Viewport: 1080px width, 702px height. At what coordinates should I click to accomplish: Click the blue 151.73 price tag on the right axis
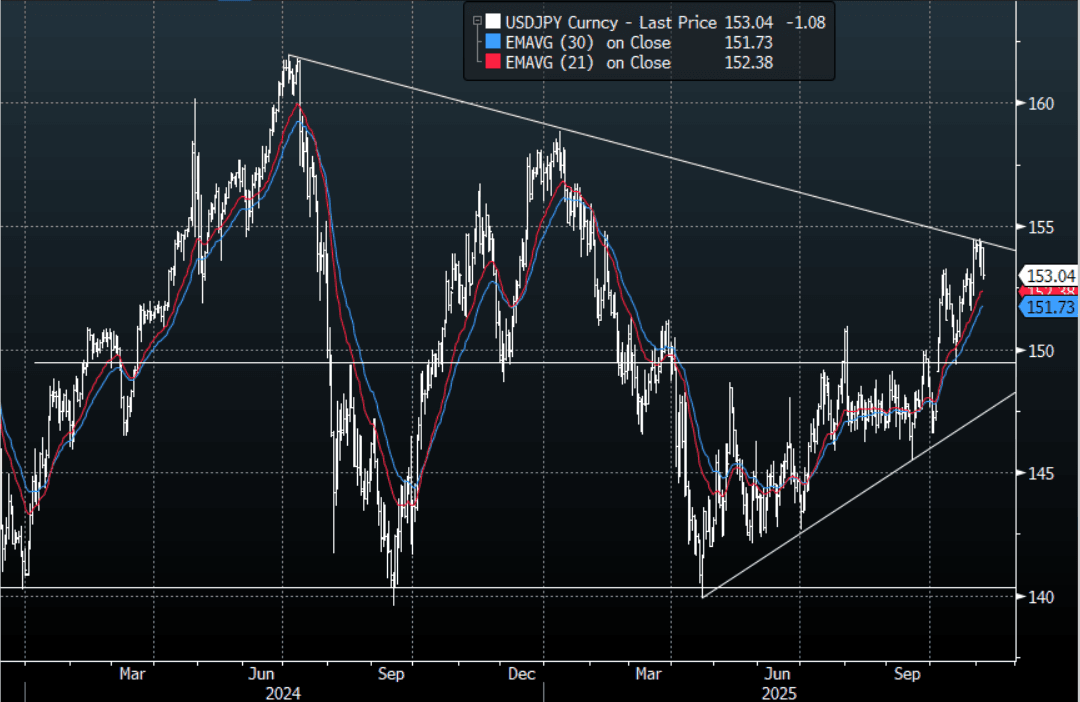pyautogui.click(x=1049, y=308)
